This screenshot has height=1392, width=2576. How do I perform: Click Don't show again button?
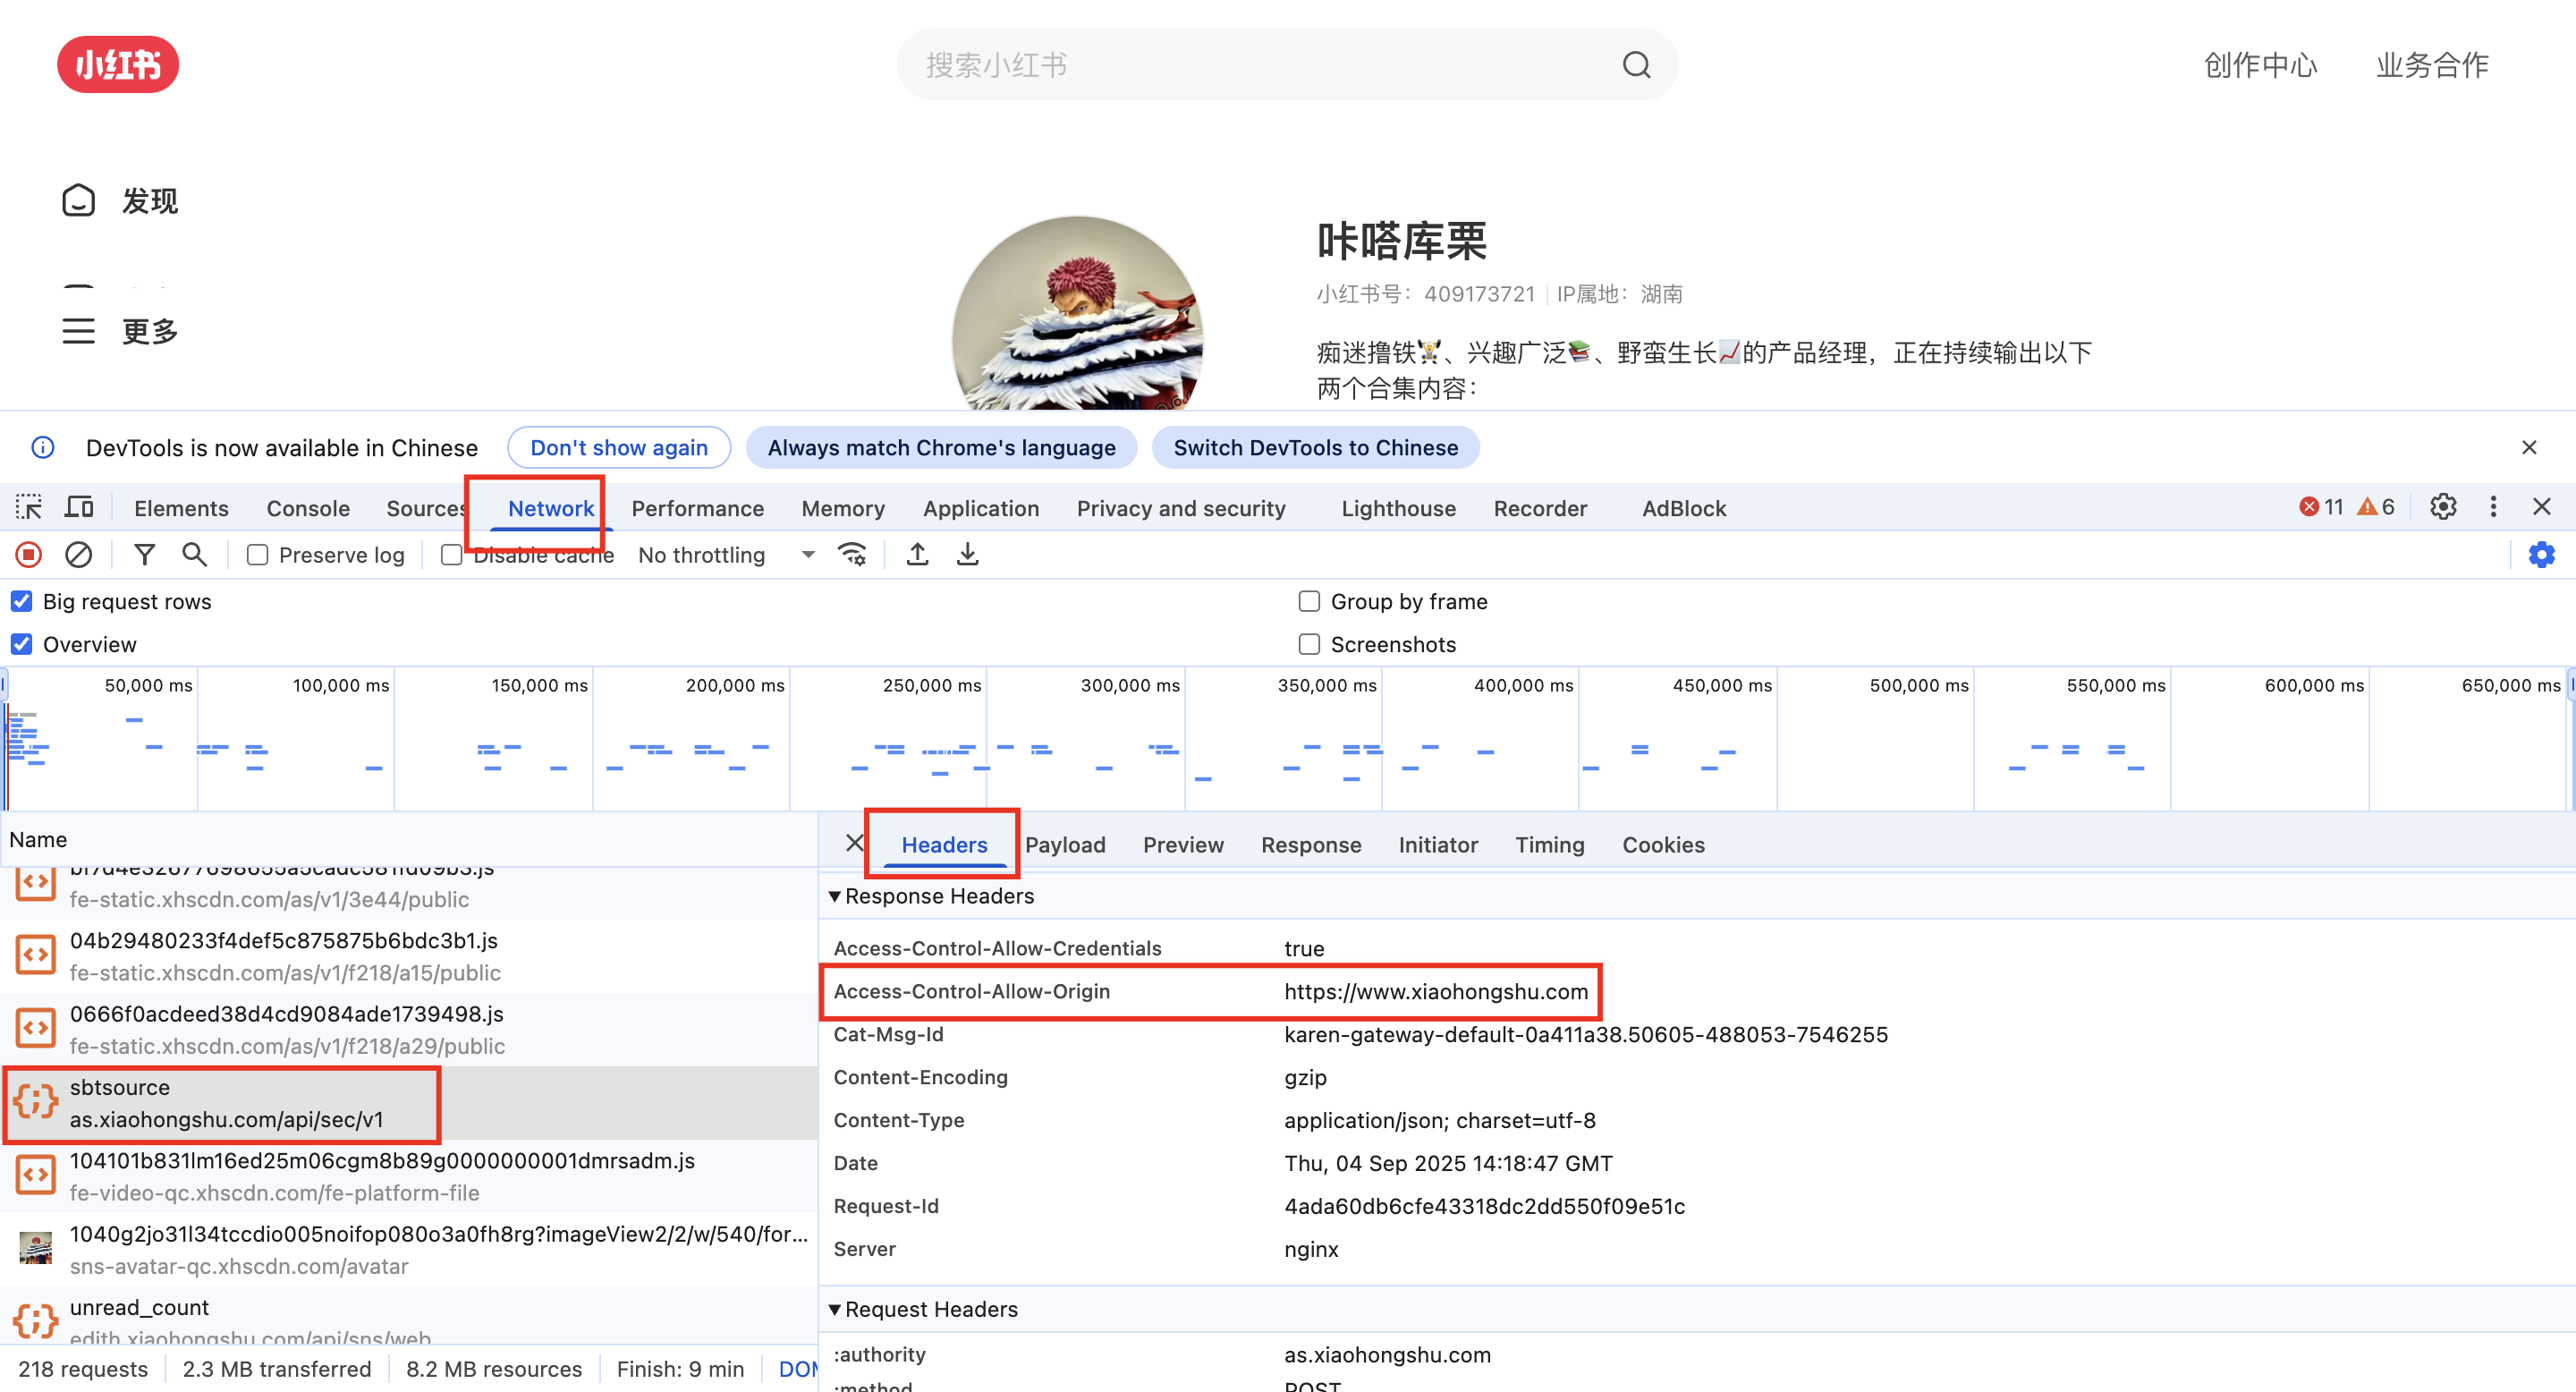pyautogui.click(x=619, y=448)
